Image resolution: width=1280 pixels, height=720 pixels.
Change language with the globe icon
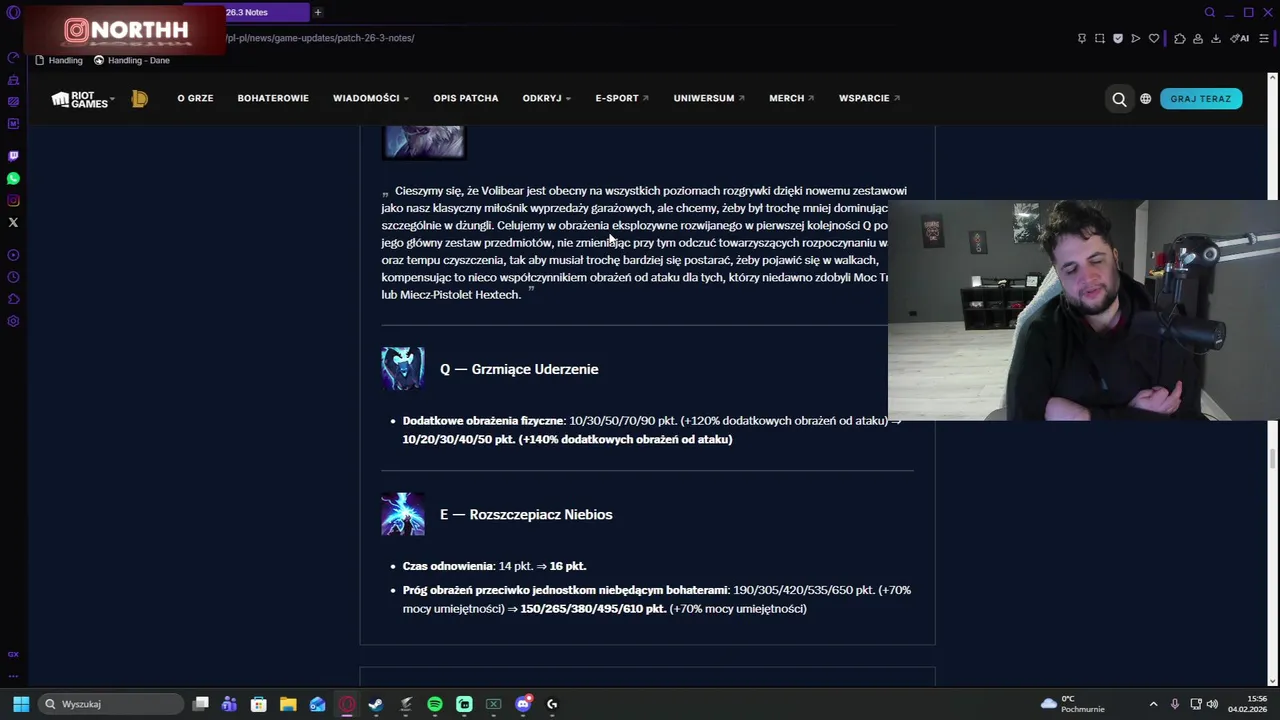point(1145,99)
